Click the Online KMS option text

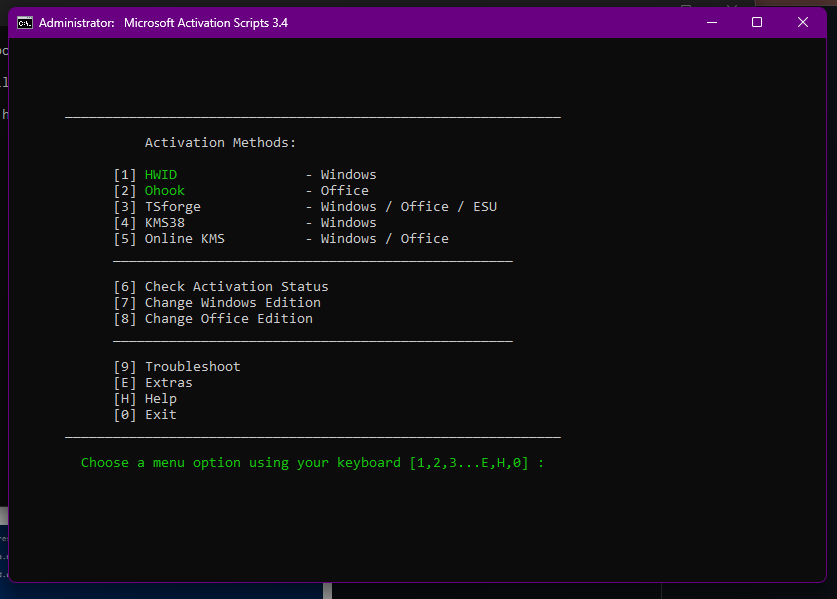185,239
